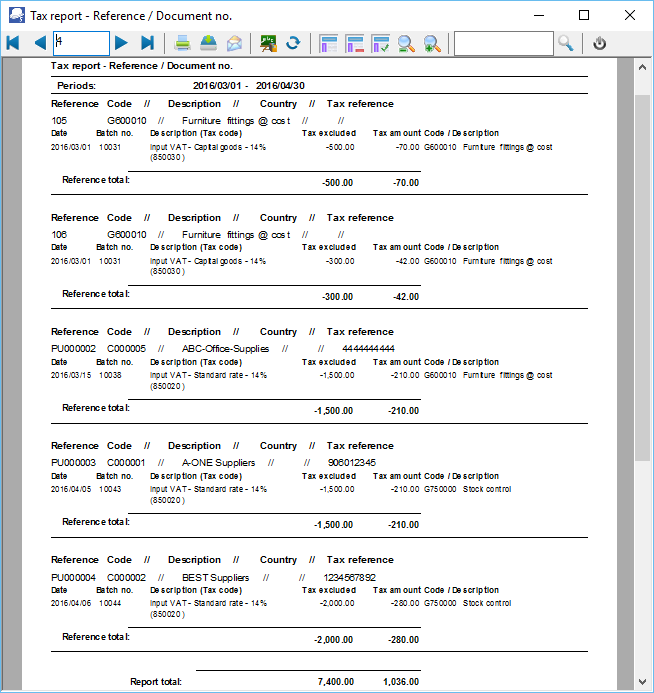Screen dimensions: 654x693
Task: Click the find magnifier button beside search
Action: [x=566, y=43]
